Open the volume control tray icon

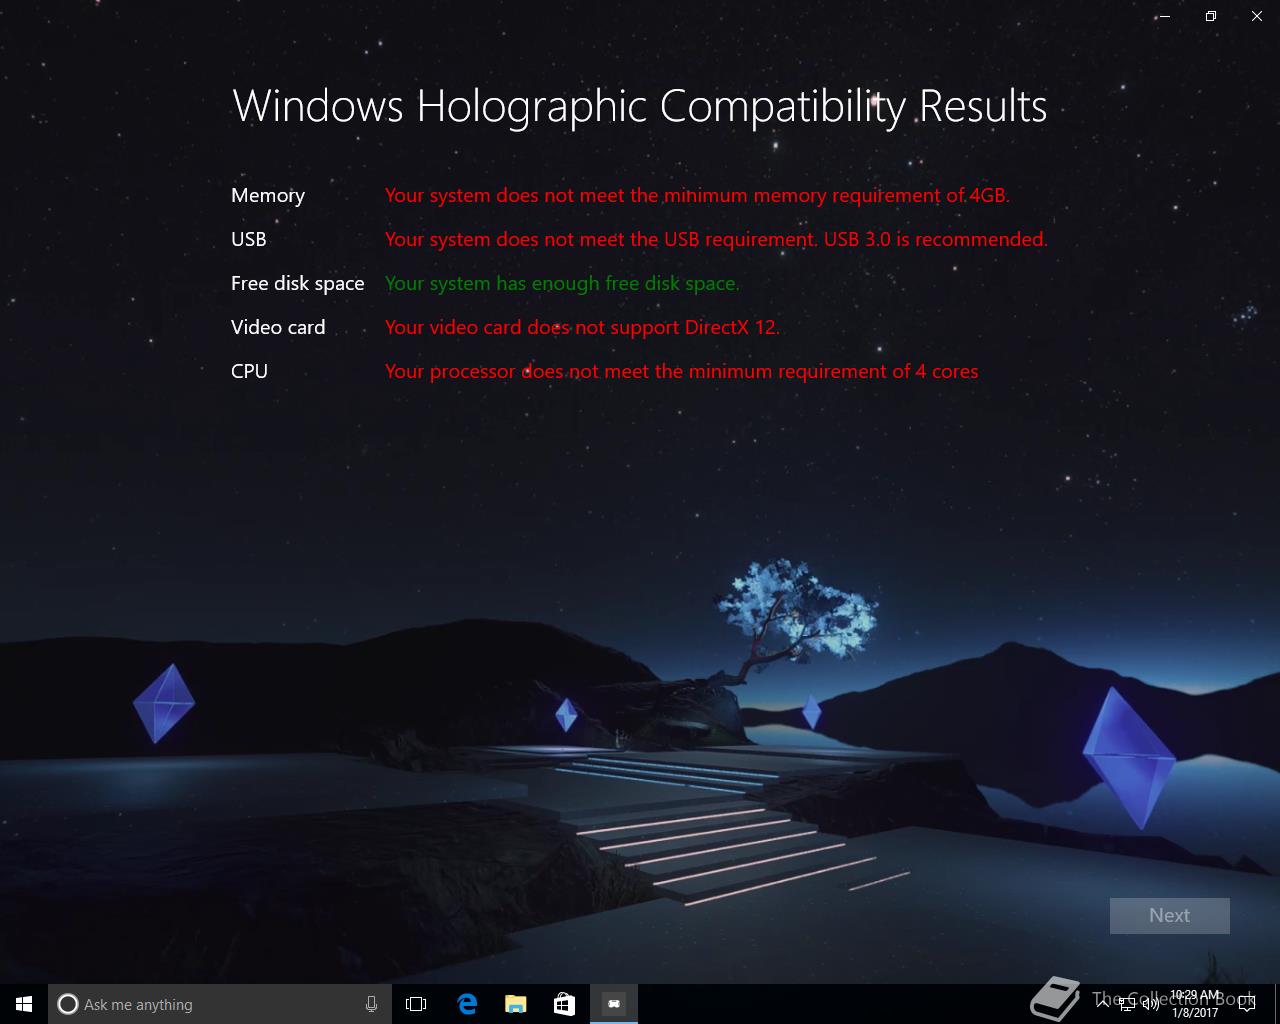pos(1150,1004)
